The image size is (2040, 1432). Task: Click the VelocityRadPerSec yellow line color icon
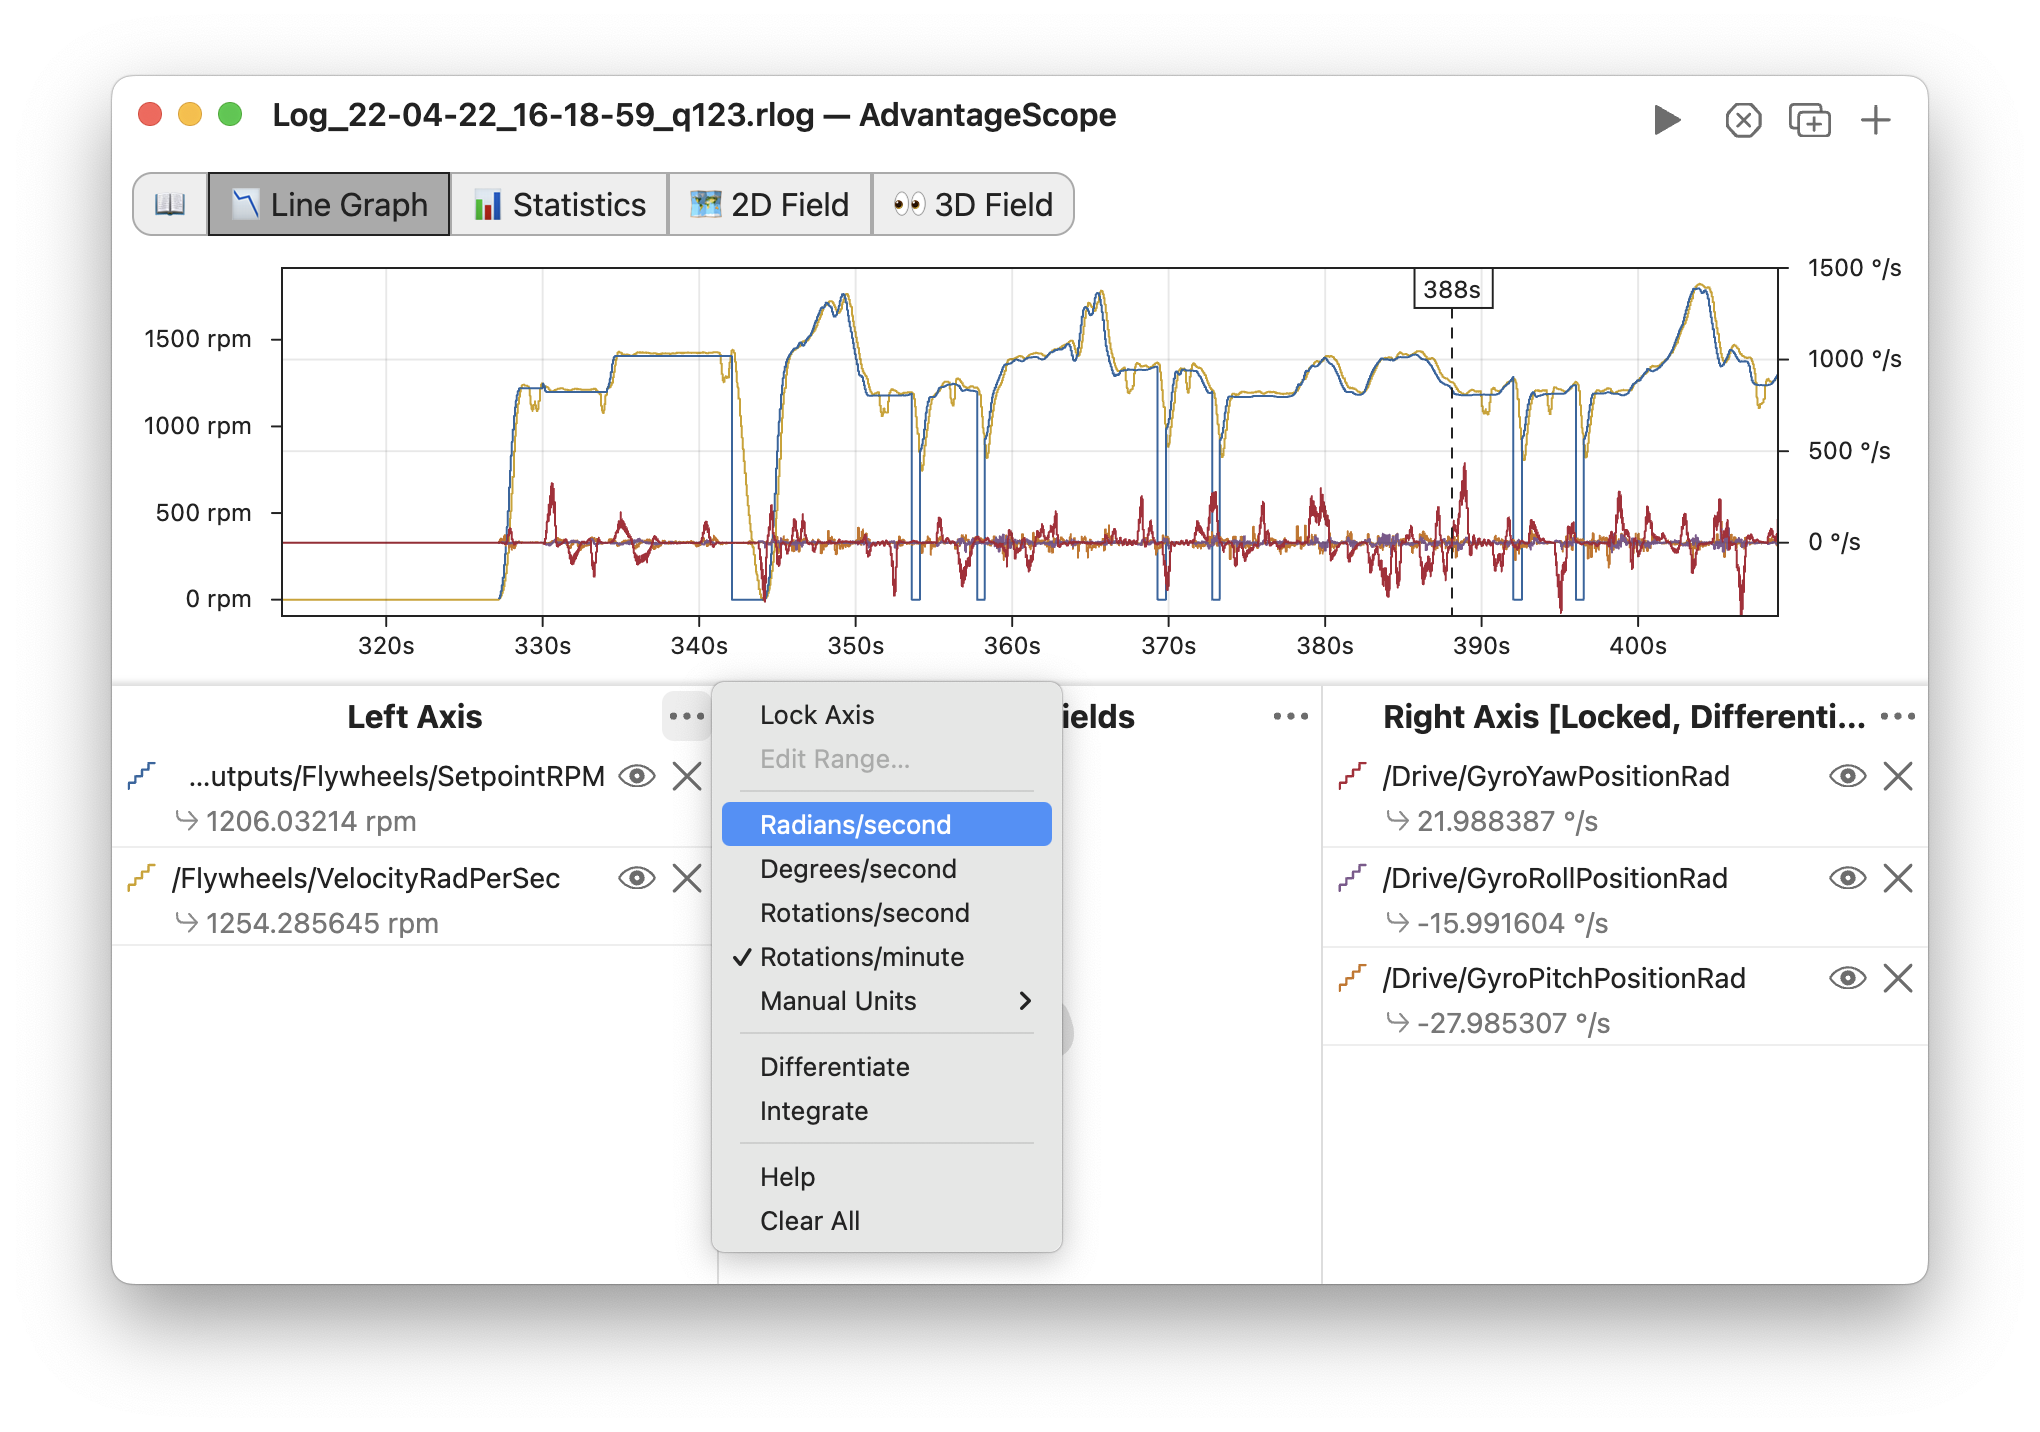142,878
